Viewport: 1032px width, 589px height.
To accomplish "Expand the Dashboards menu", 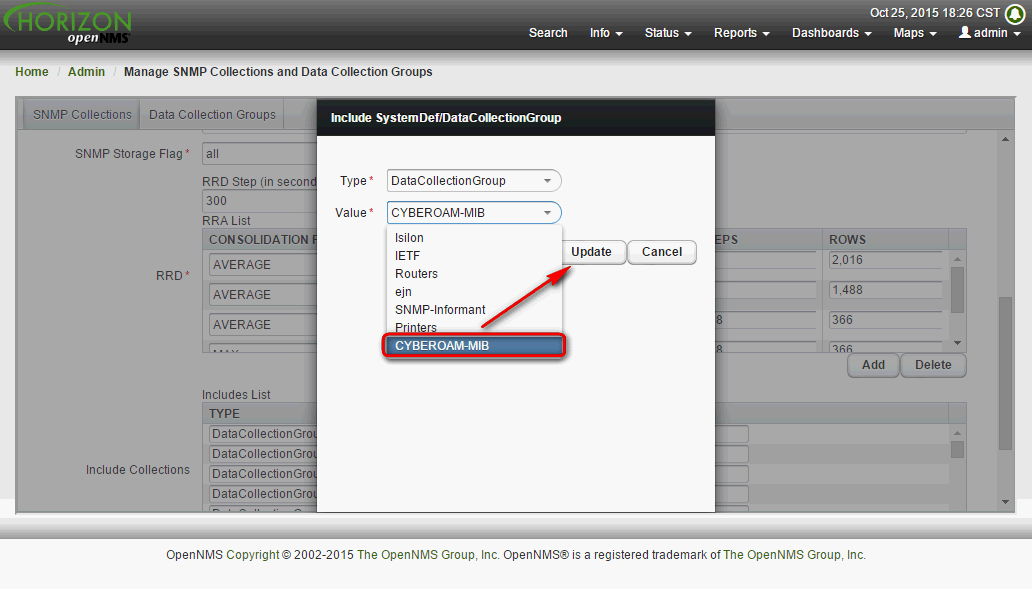I will 831,33.
